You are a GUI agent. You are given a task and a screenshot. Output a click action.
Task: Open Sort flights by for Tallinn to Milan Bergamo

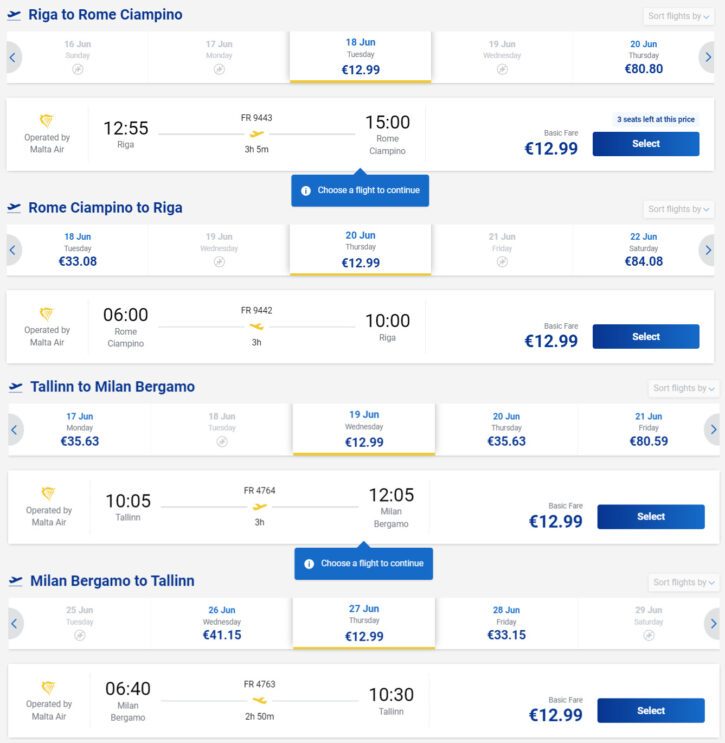click(x=684, y=388)
